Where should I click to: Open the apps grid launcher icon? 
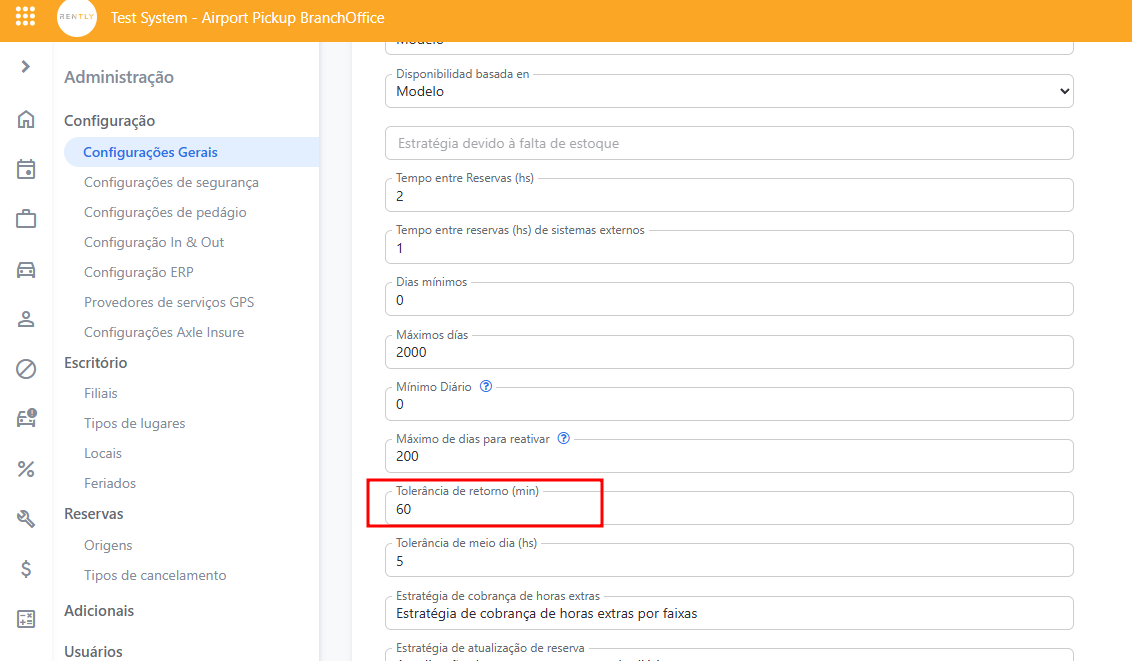[26, 18]
